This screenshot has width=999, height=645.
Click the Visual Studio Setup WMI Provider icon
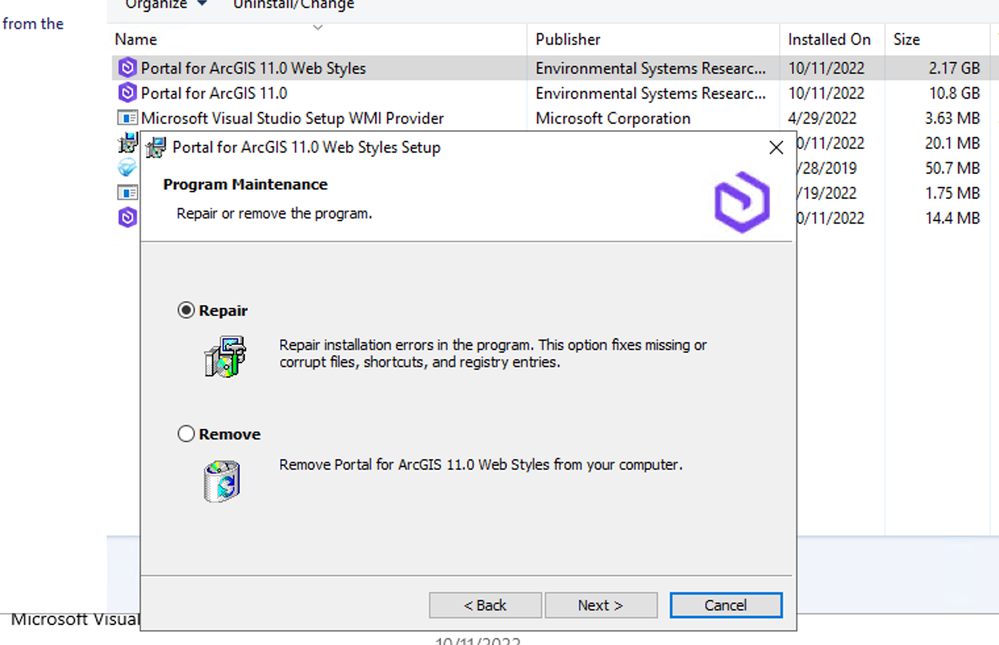point(127,118)
